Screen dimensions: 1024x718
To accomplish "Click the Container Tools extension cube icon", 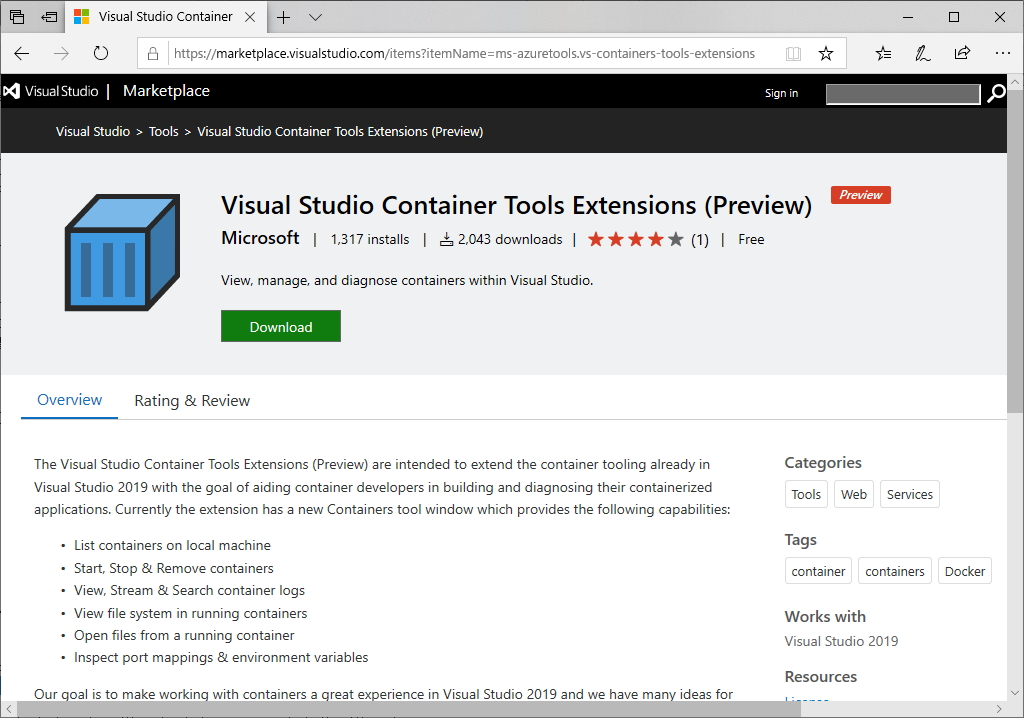I will click(120, 252).
